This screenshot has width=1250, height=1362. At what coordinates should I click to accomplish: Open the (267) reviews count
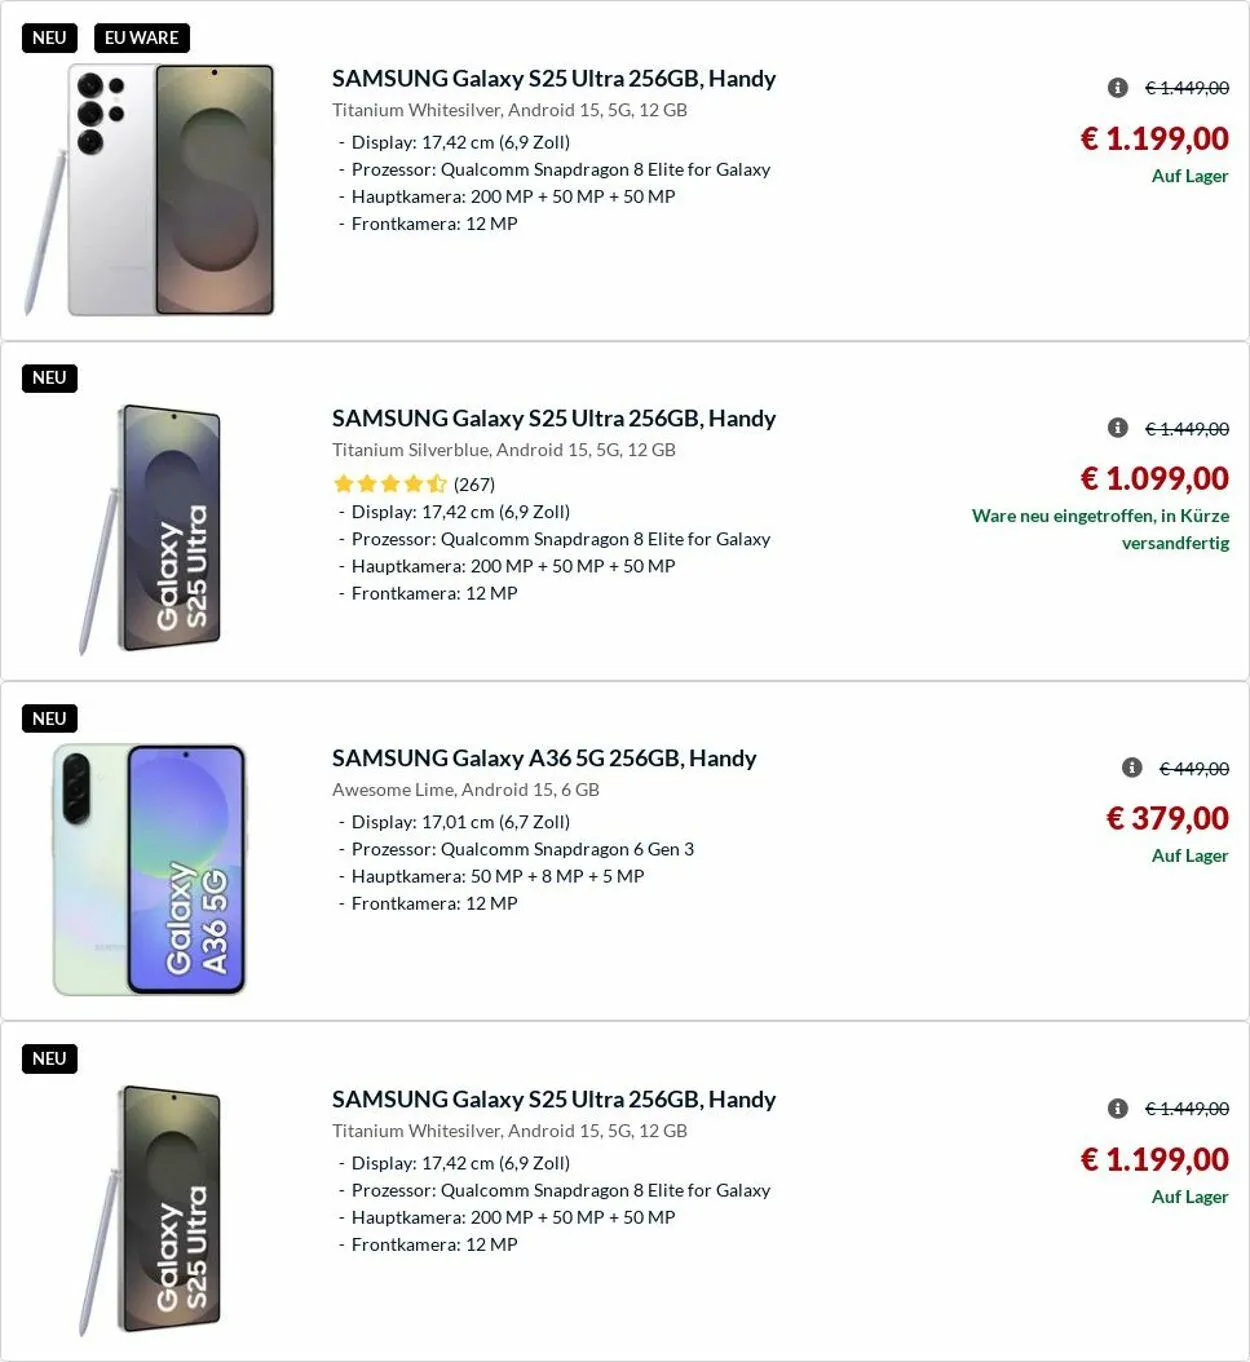coord(474,485)
